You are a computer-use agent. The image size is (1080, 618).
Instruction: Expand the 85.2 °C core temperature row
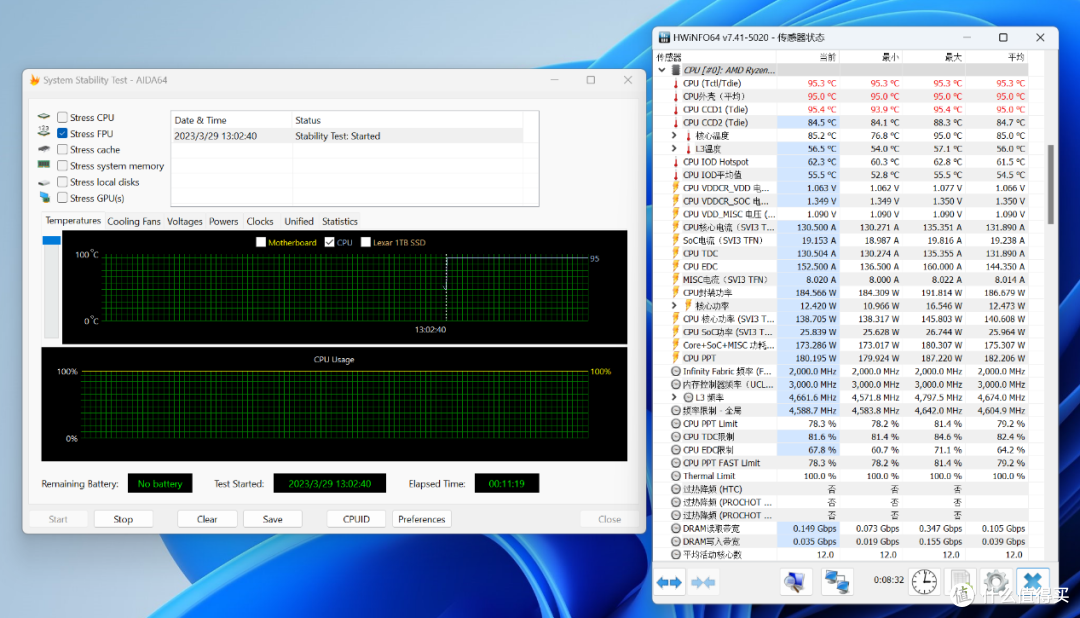(x=674, y=136)
